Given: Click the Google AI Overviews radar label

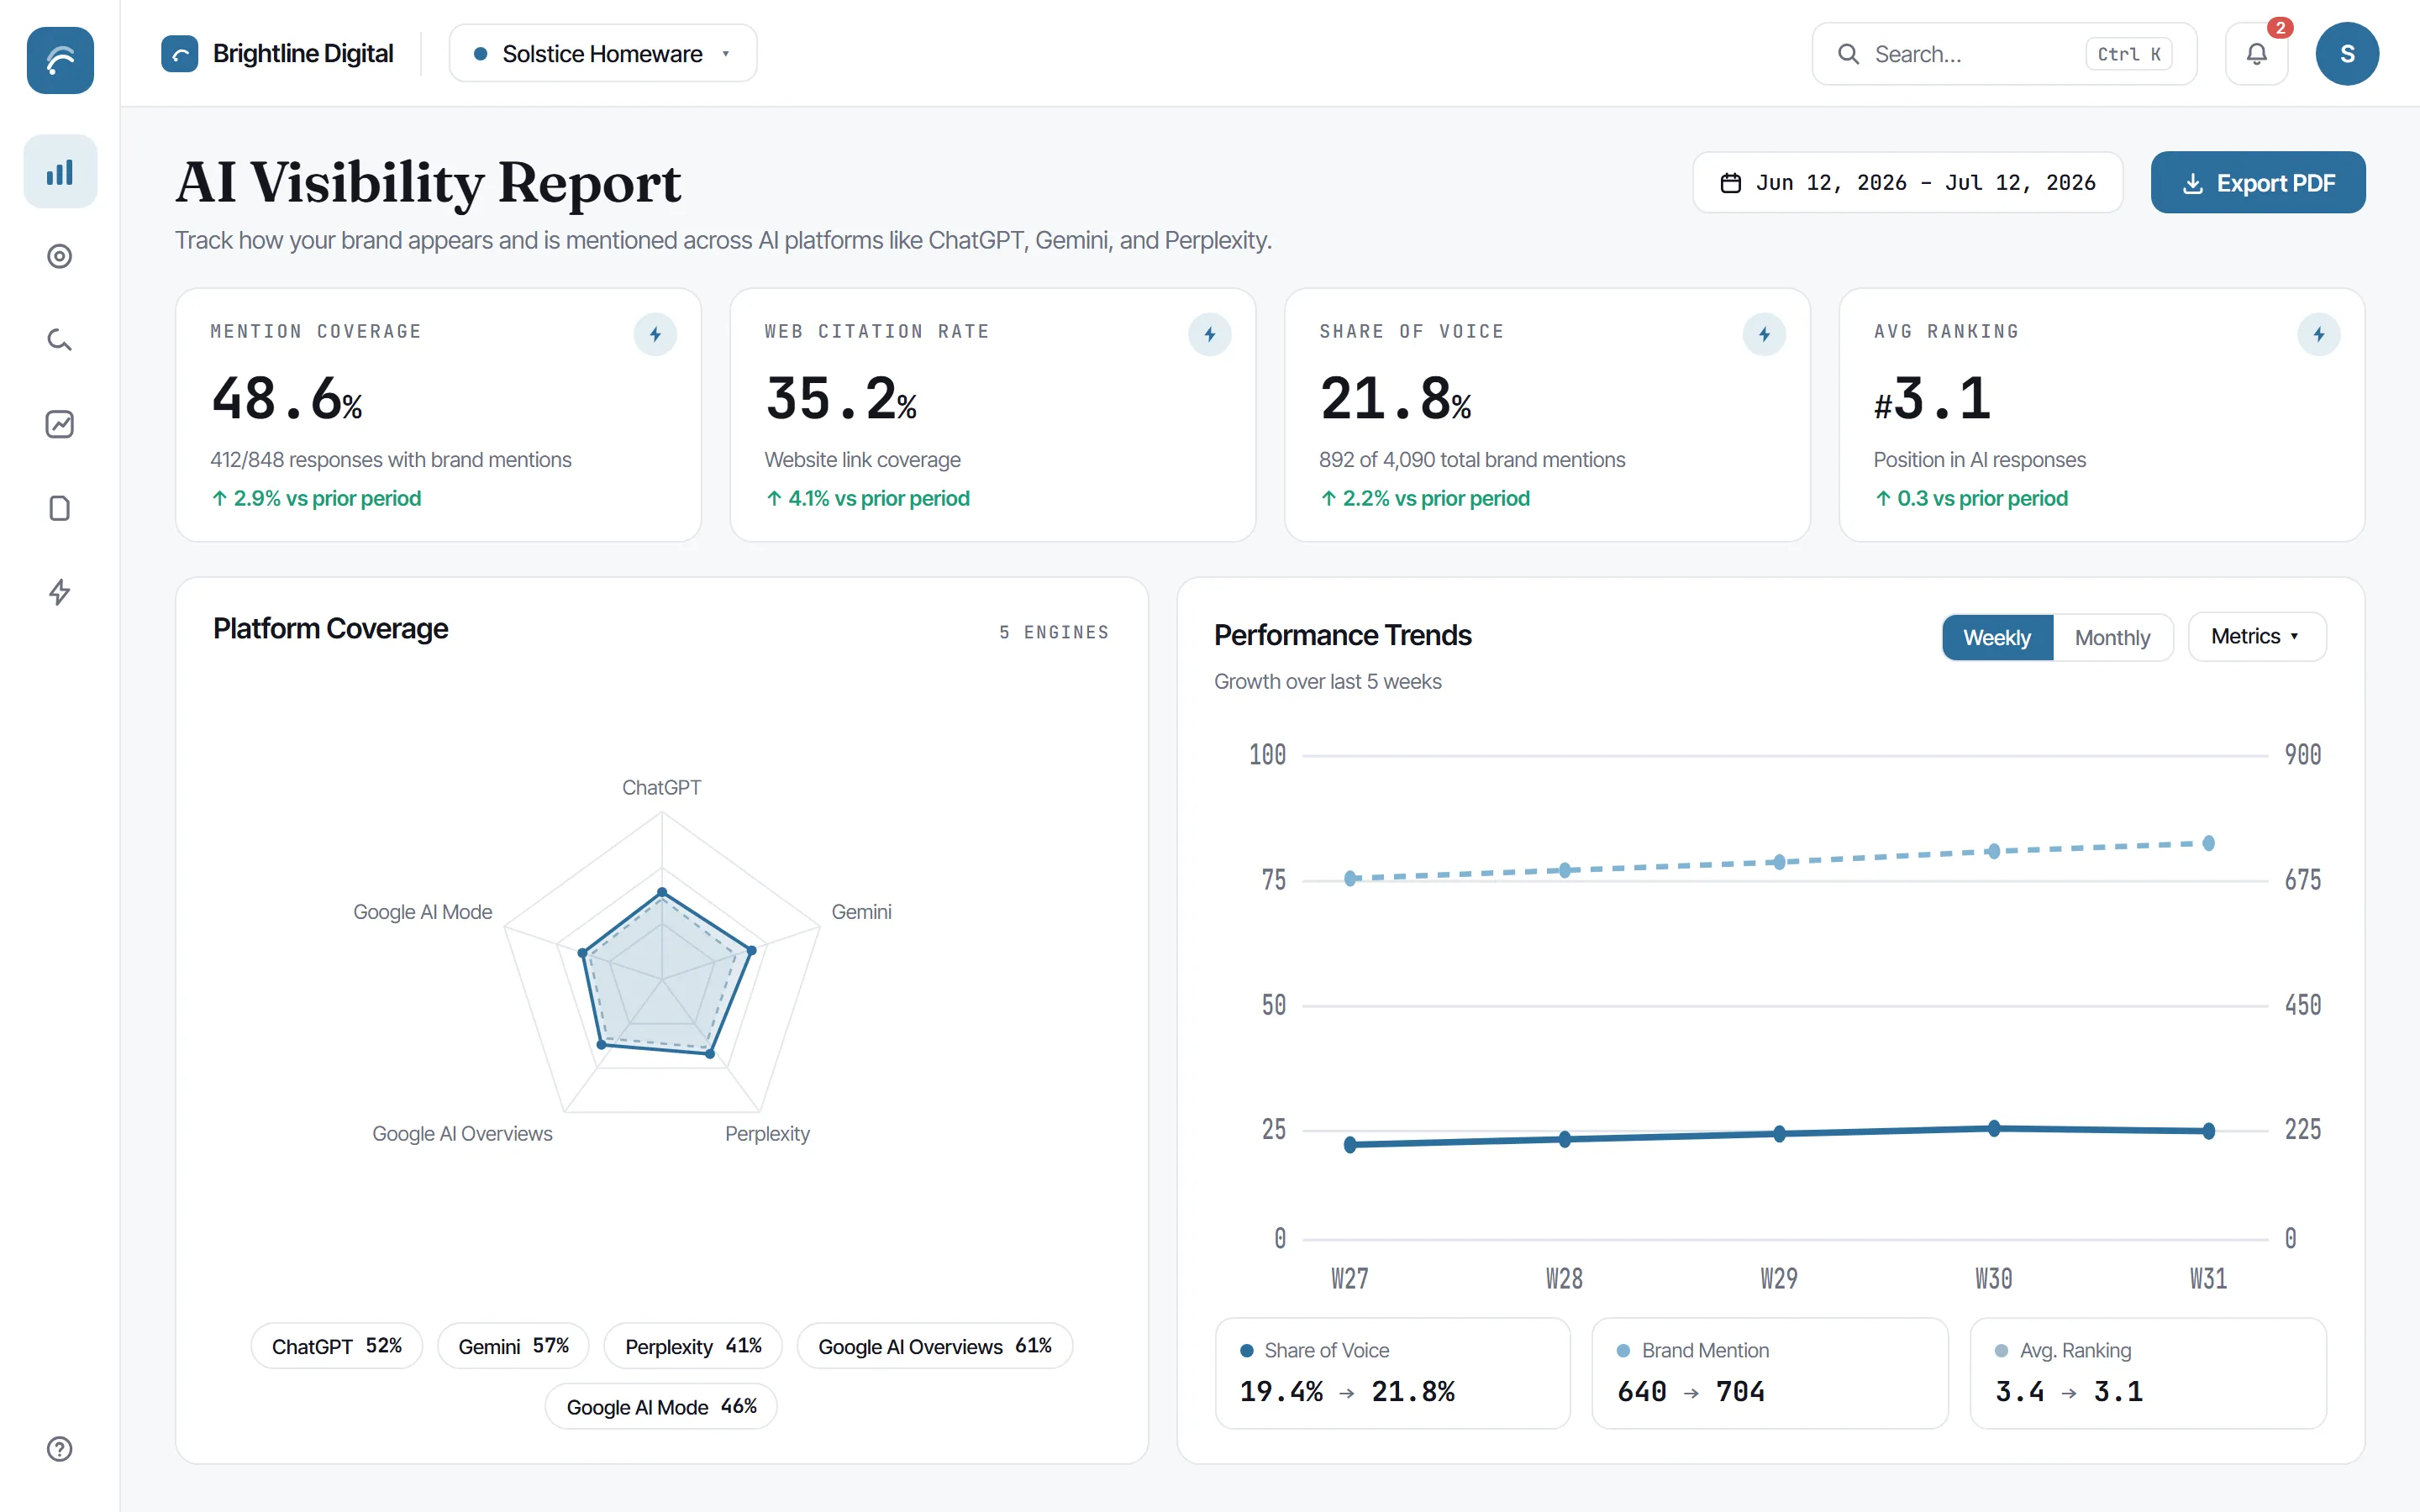Looking at the screenshot, I should pyautogui.click(x=462, y=1134).
